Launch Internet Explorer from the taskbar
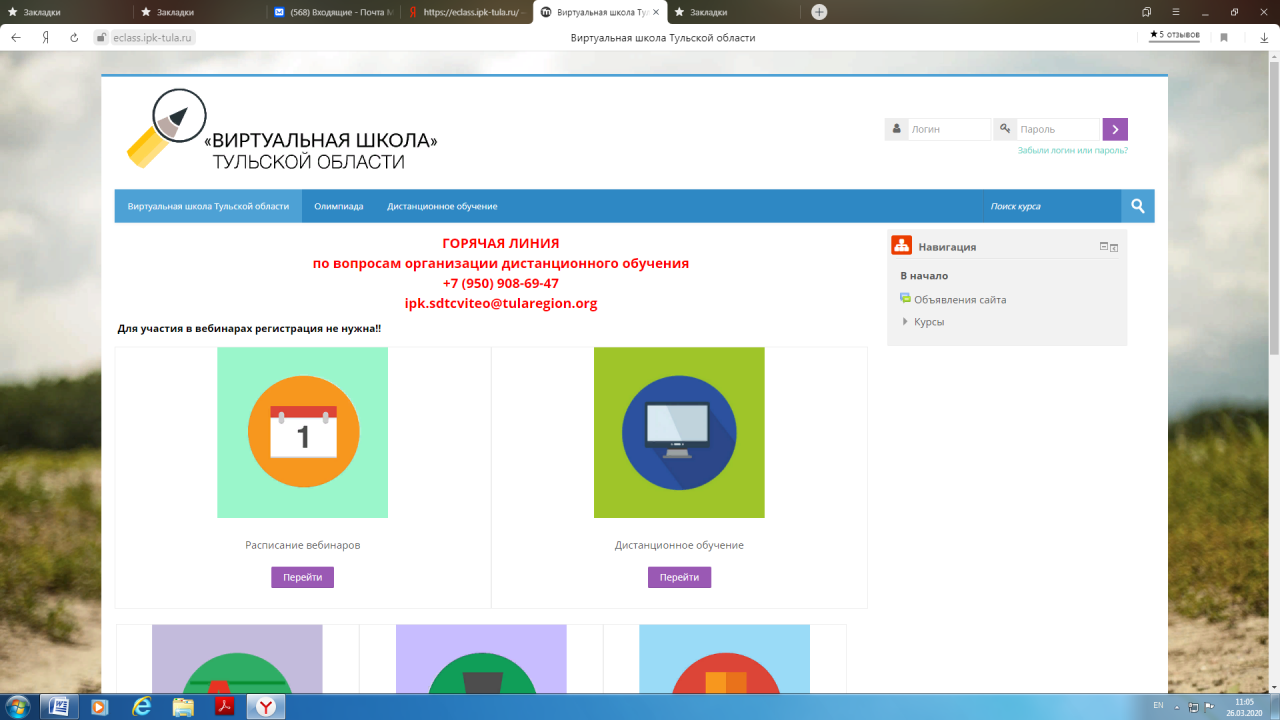 coord(141,707)
